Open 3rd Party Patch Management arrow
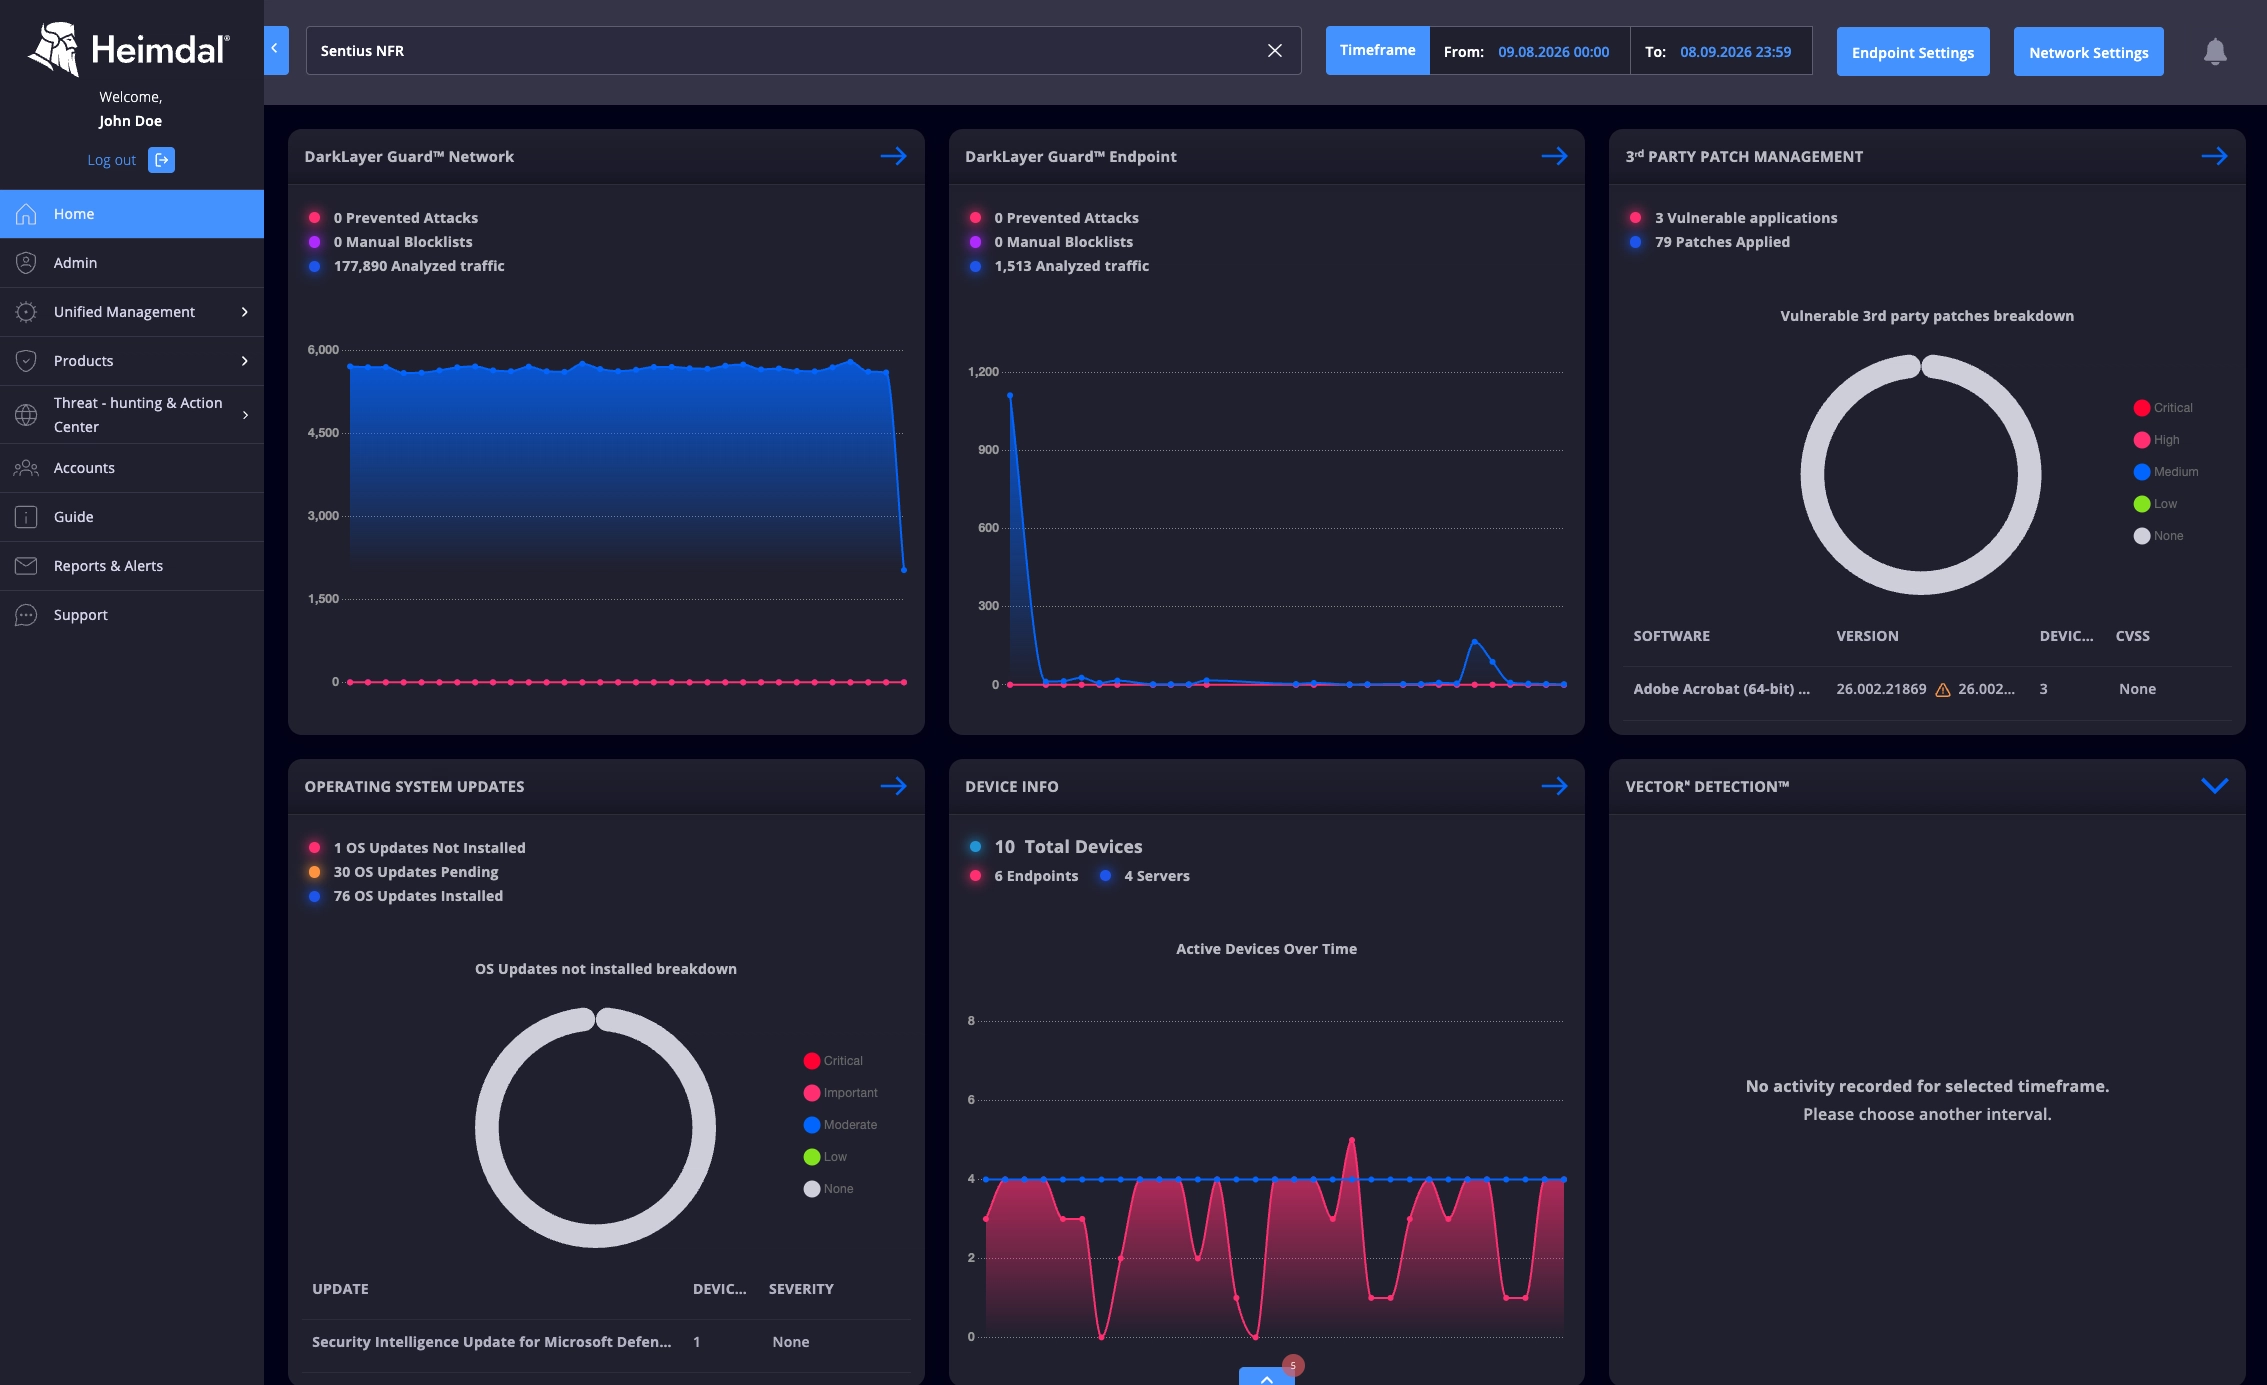 click(2214, 156)
